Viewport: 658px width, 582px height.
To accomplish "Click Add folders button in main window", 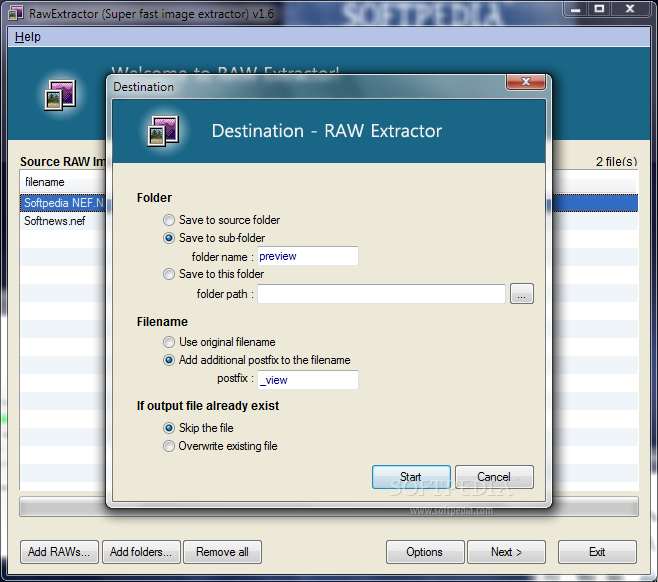I will click(x=141, y=552).
